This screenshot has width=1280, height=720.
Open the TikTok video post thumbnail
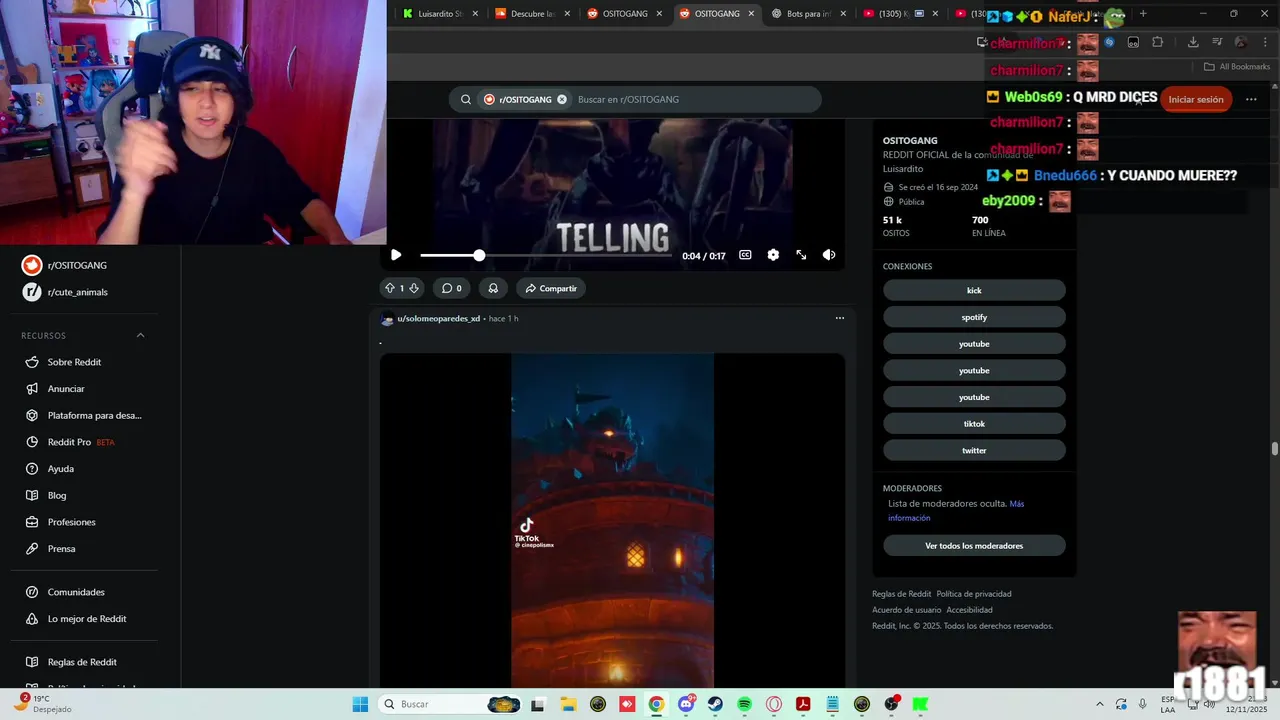click(612, 520)
